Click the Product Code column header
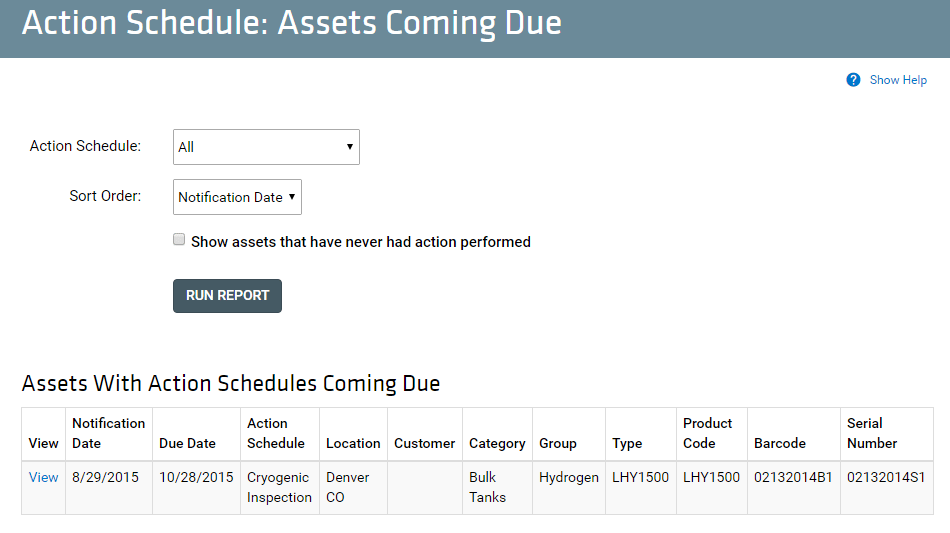Viewport: 950px width, 533px height. click(707, 433)
